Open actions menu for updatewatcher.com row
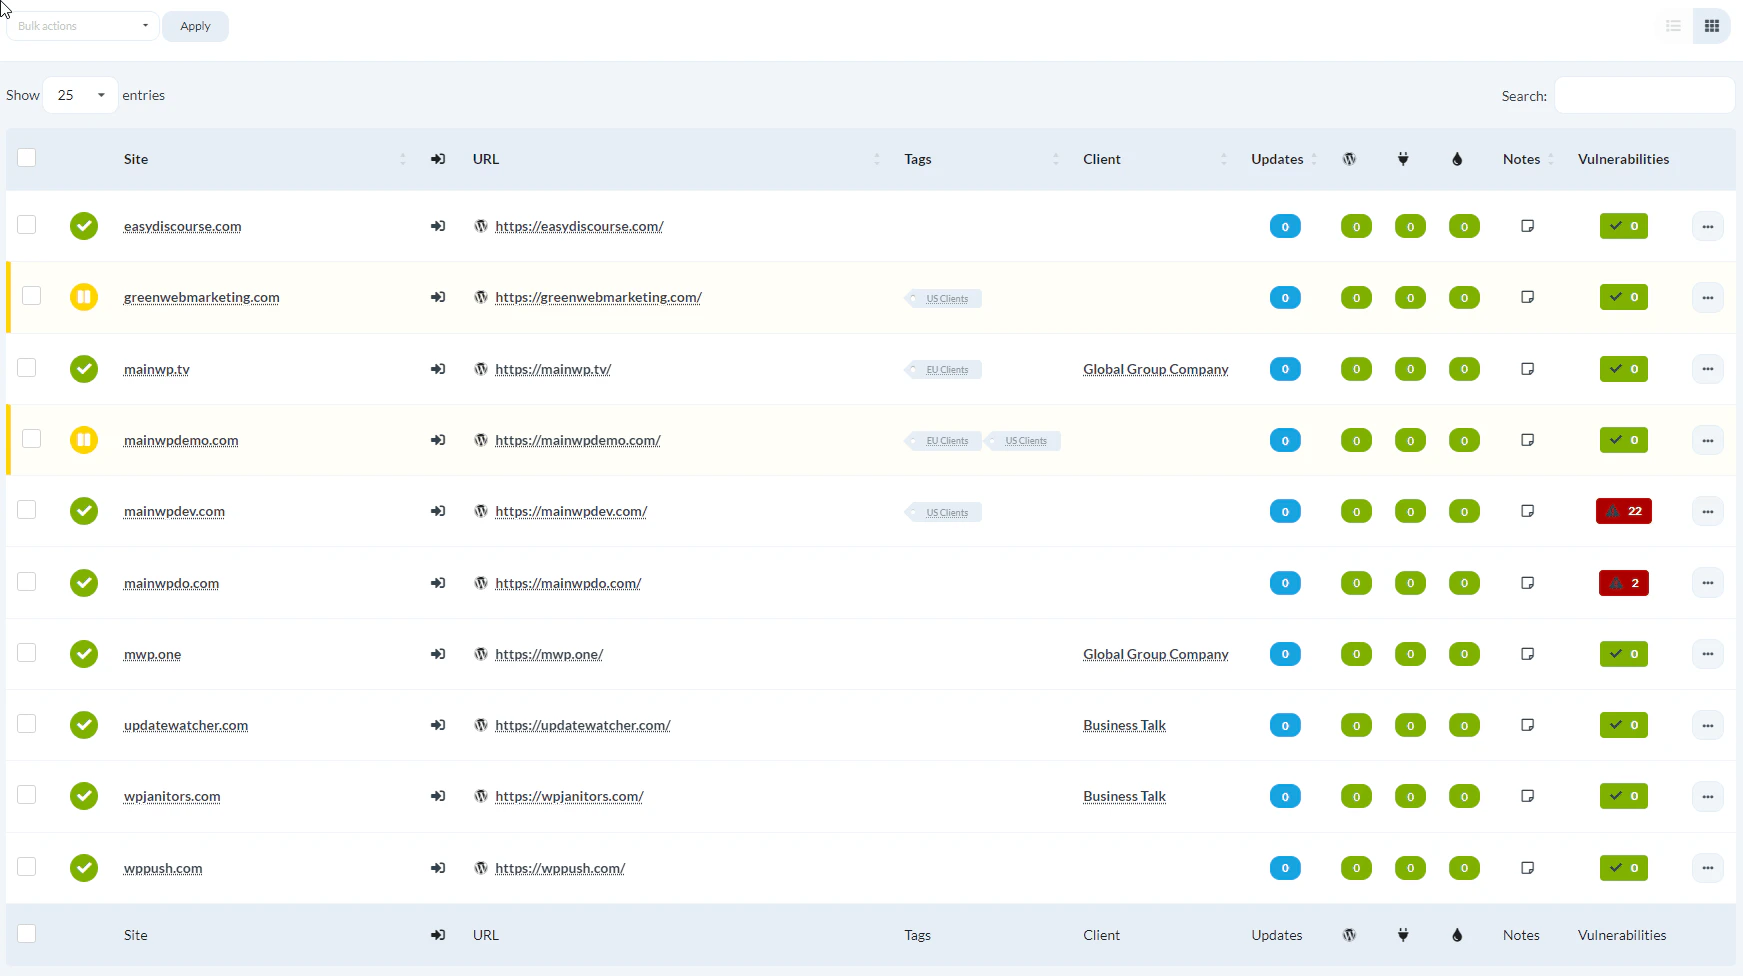The width and height of the screenshot is (1743, 976). point(1708,725)
